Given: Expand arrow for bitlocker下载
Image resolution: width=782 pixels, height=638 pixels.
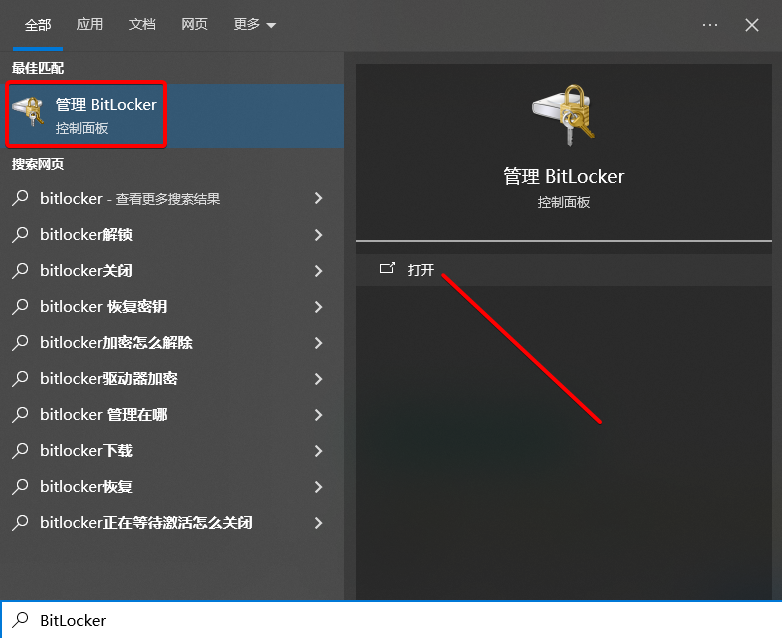Looking at the screenshot, I should 319,451.
